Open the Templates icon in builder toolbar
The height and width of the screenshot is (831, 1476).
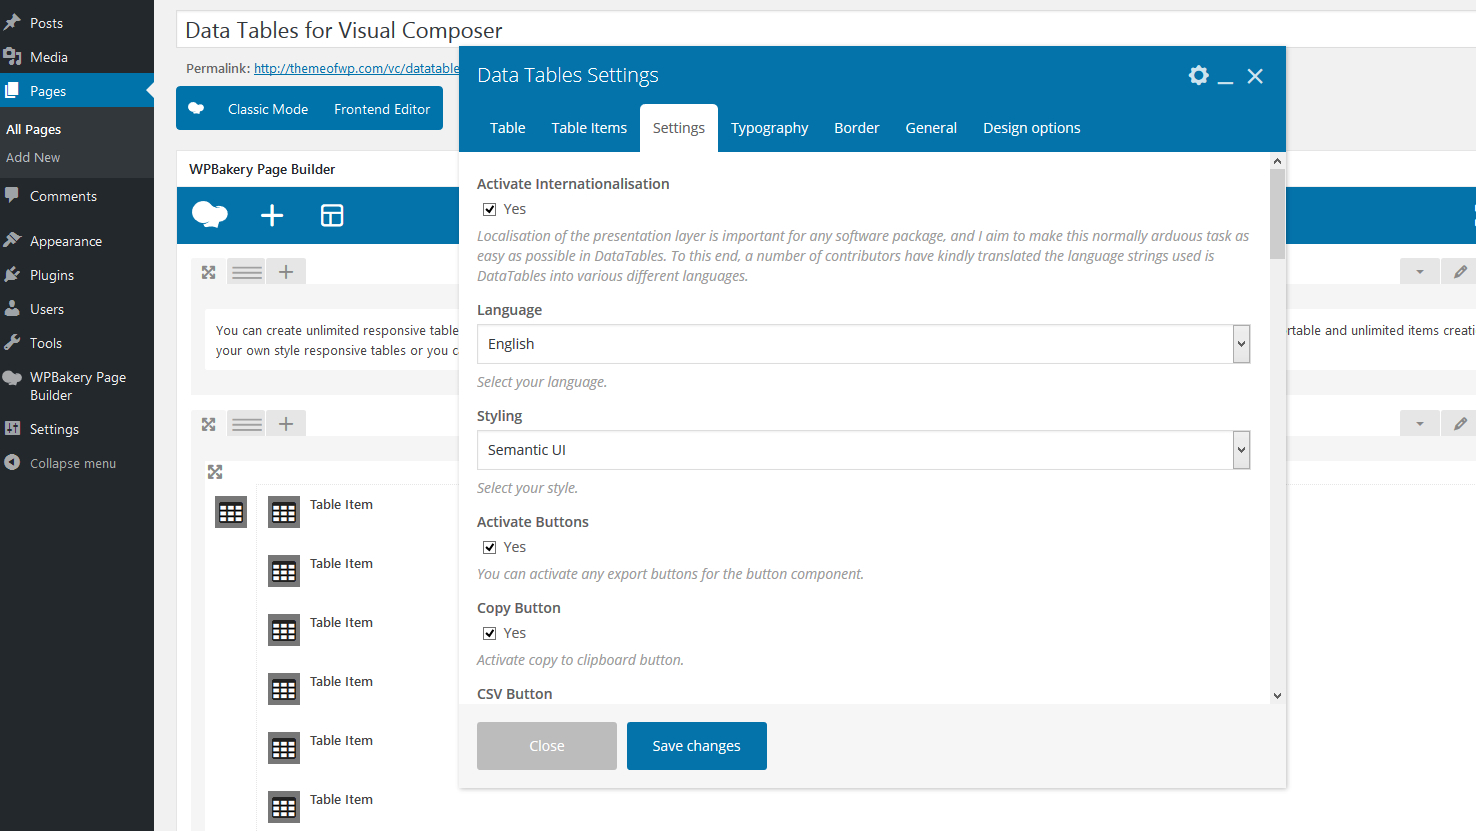tap(332, 215)
